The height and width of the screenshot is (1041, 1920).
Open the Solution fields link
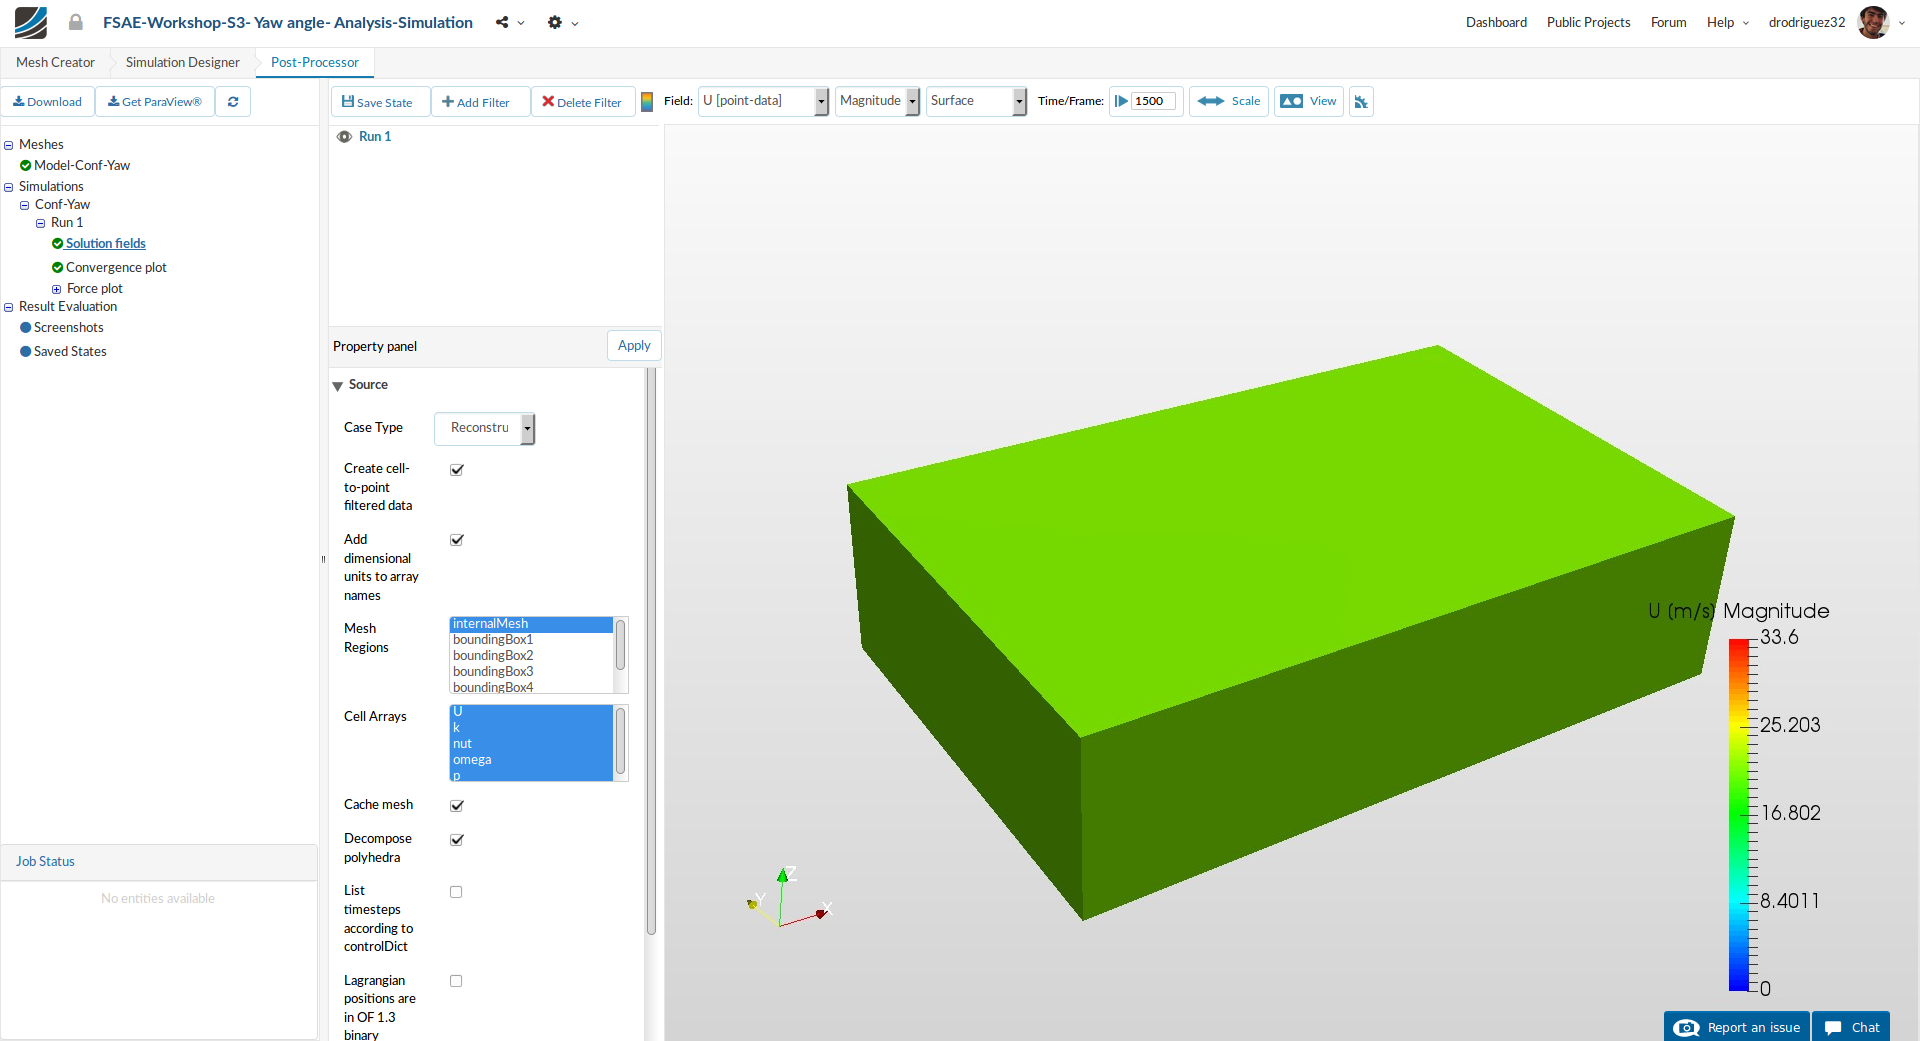click(x=106, y=244)
